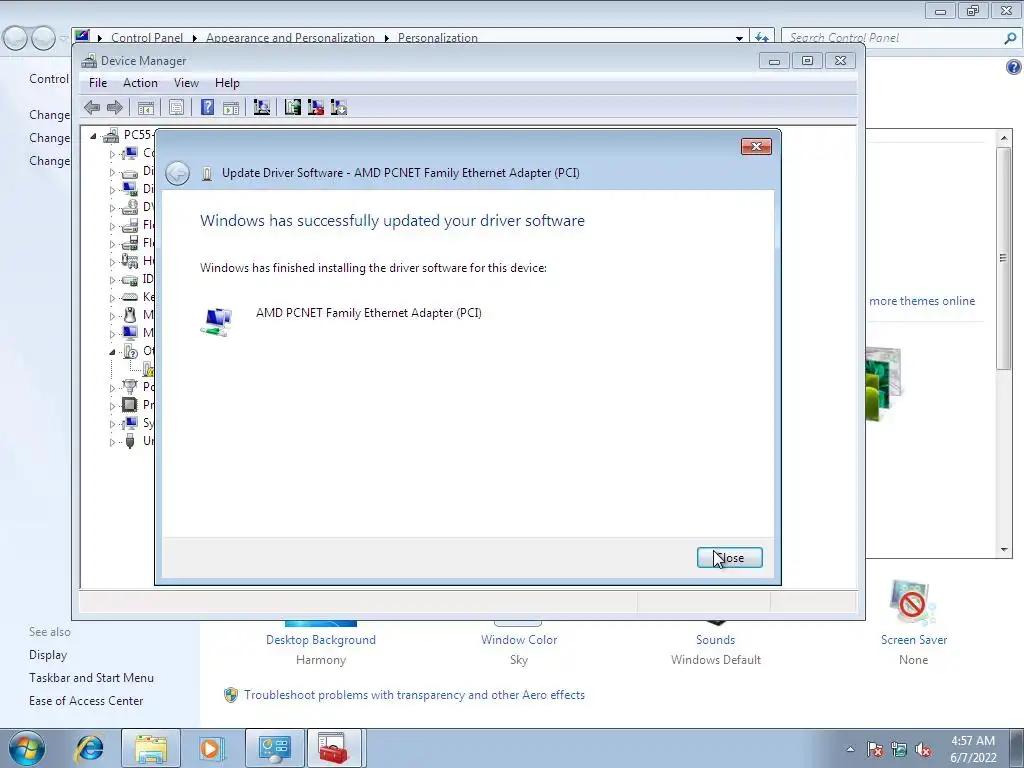Open the Sounds settings link
Image resolution: width=1024 pixels, height=768 pixels.
(715, 640)
